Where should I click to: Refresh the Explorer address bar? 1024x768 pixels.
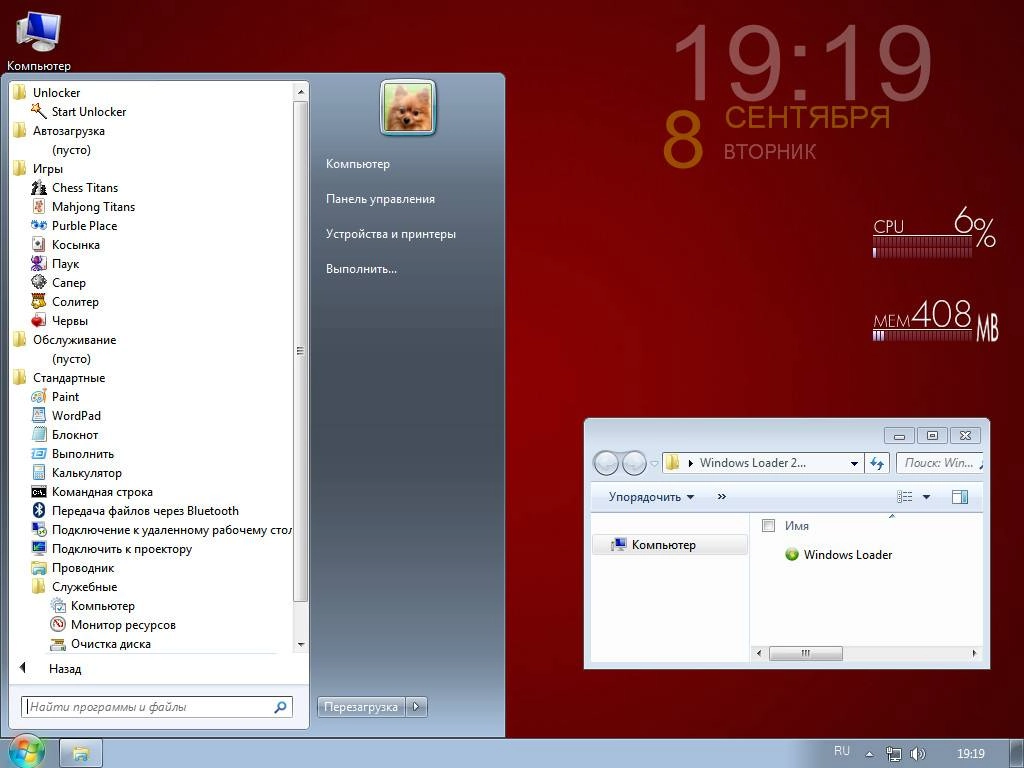pyautogui.click(x=877, y=463)
